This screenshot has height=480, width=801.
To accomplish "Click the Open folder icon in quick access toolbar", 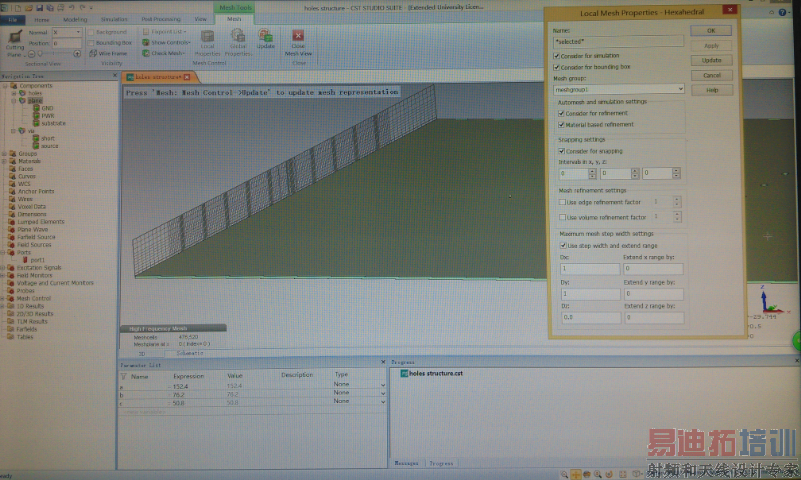I will coord(29,8).
